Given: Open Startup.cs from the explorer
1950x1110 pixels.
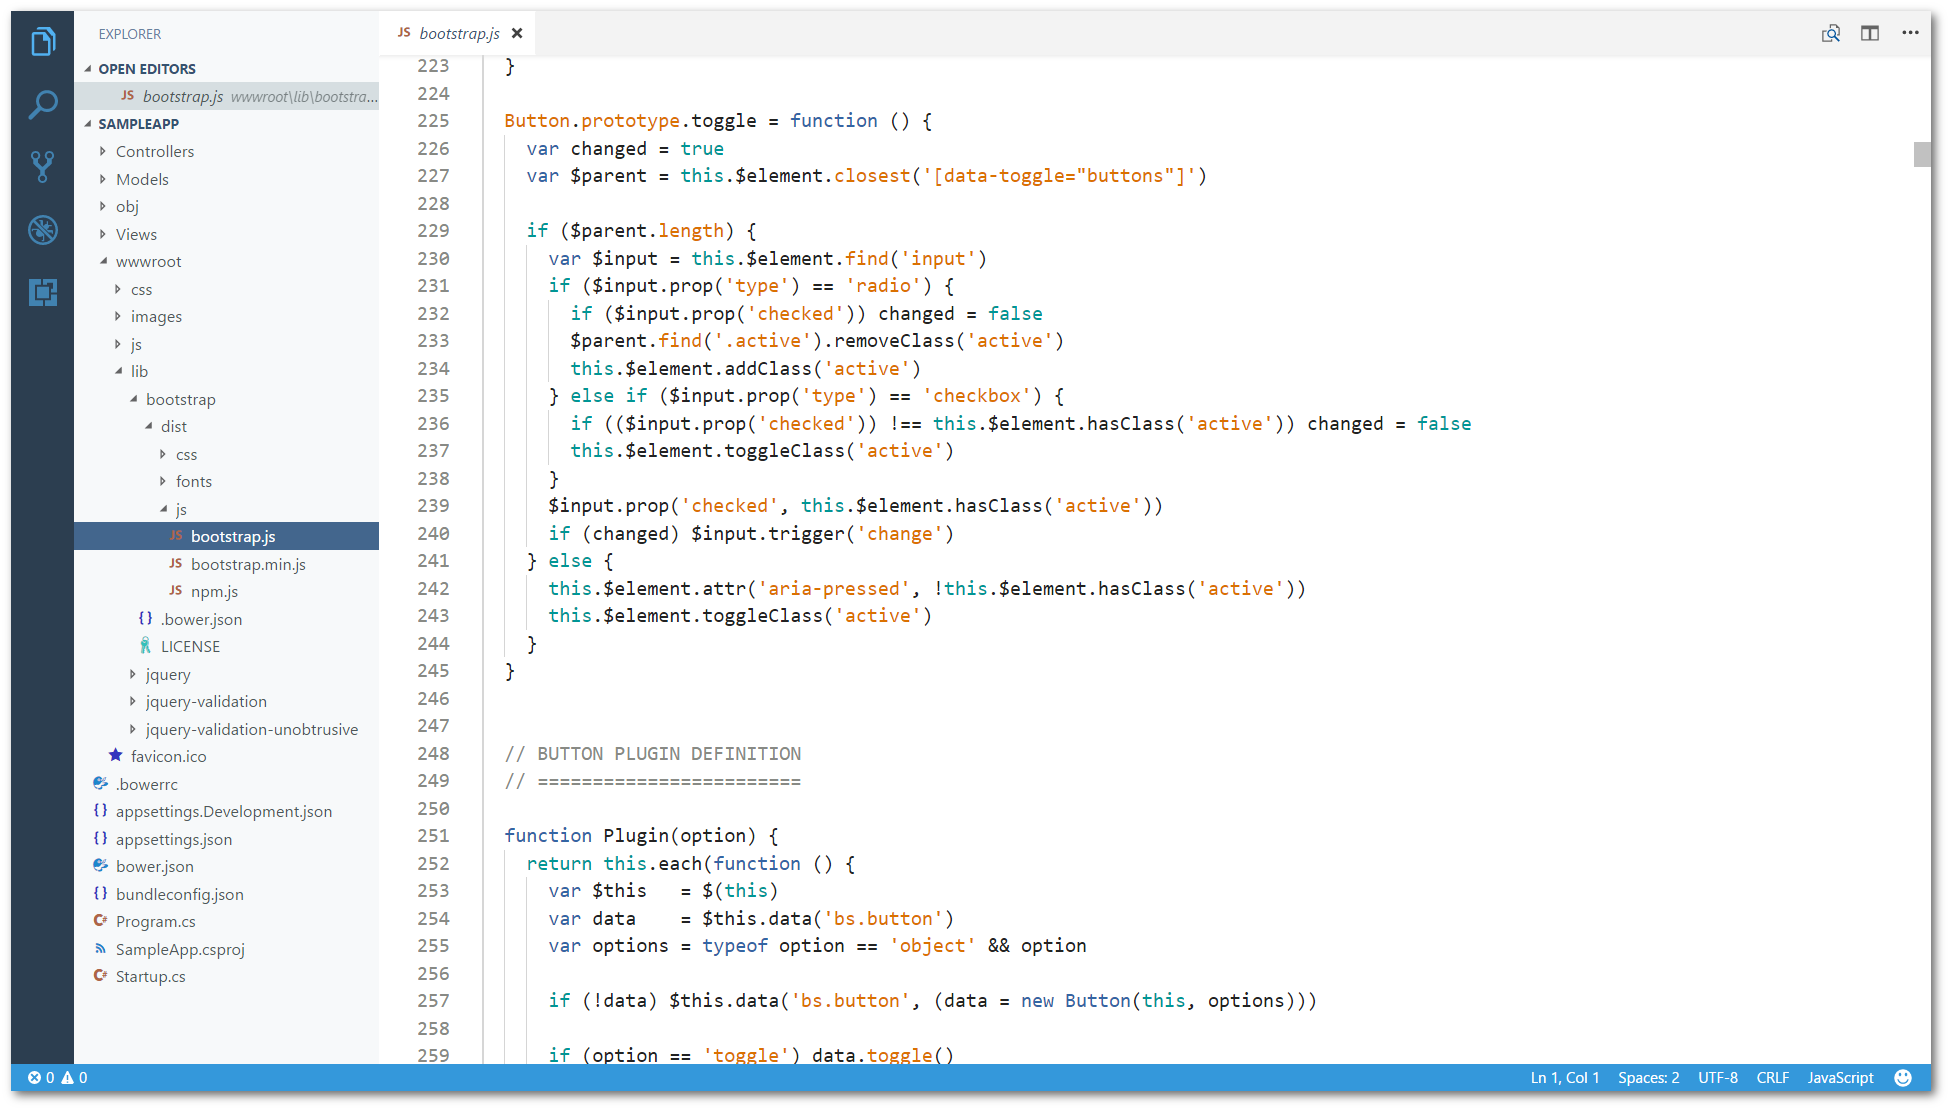Looking at the screenshot, I should click(x=150, y=976).
